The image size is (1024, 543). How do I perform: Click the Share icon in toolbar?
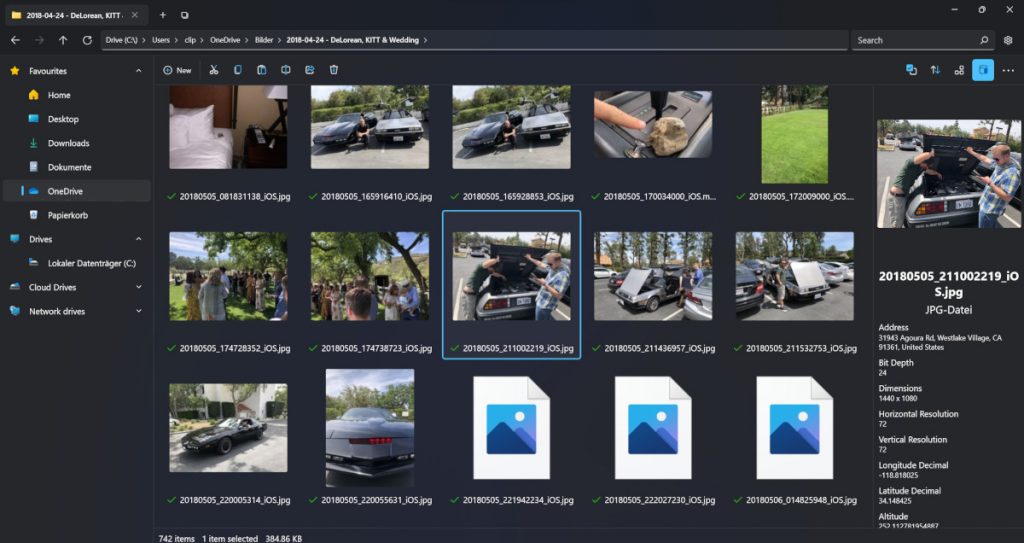(x=310, y=70)
